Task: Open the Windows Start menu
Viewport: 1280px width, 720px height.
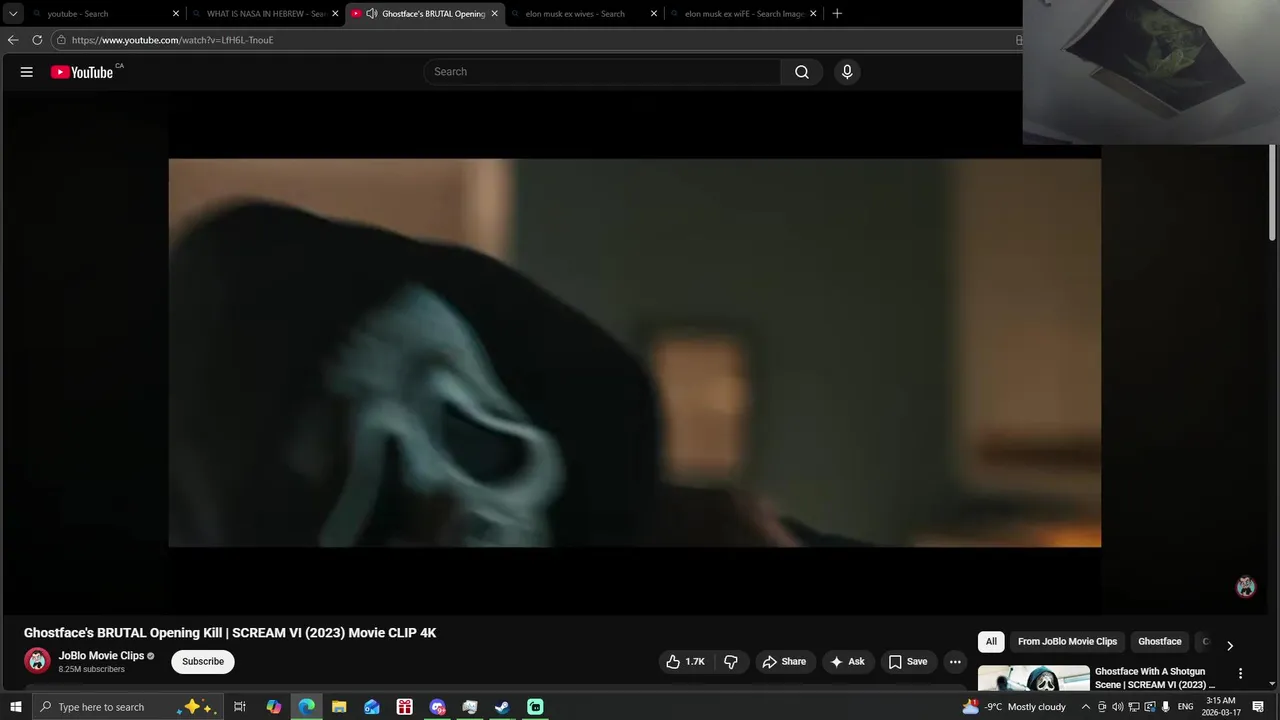Action: pyautogui.click(x=15, y=707)
